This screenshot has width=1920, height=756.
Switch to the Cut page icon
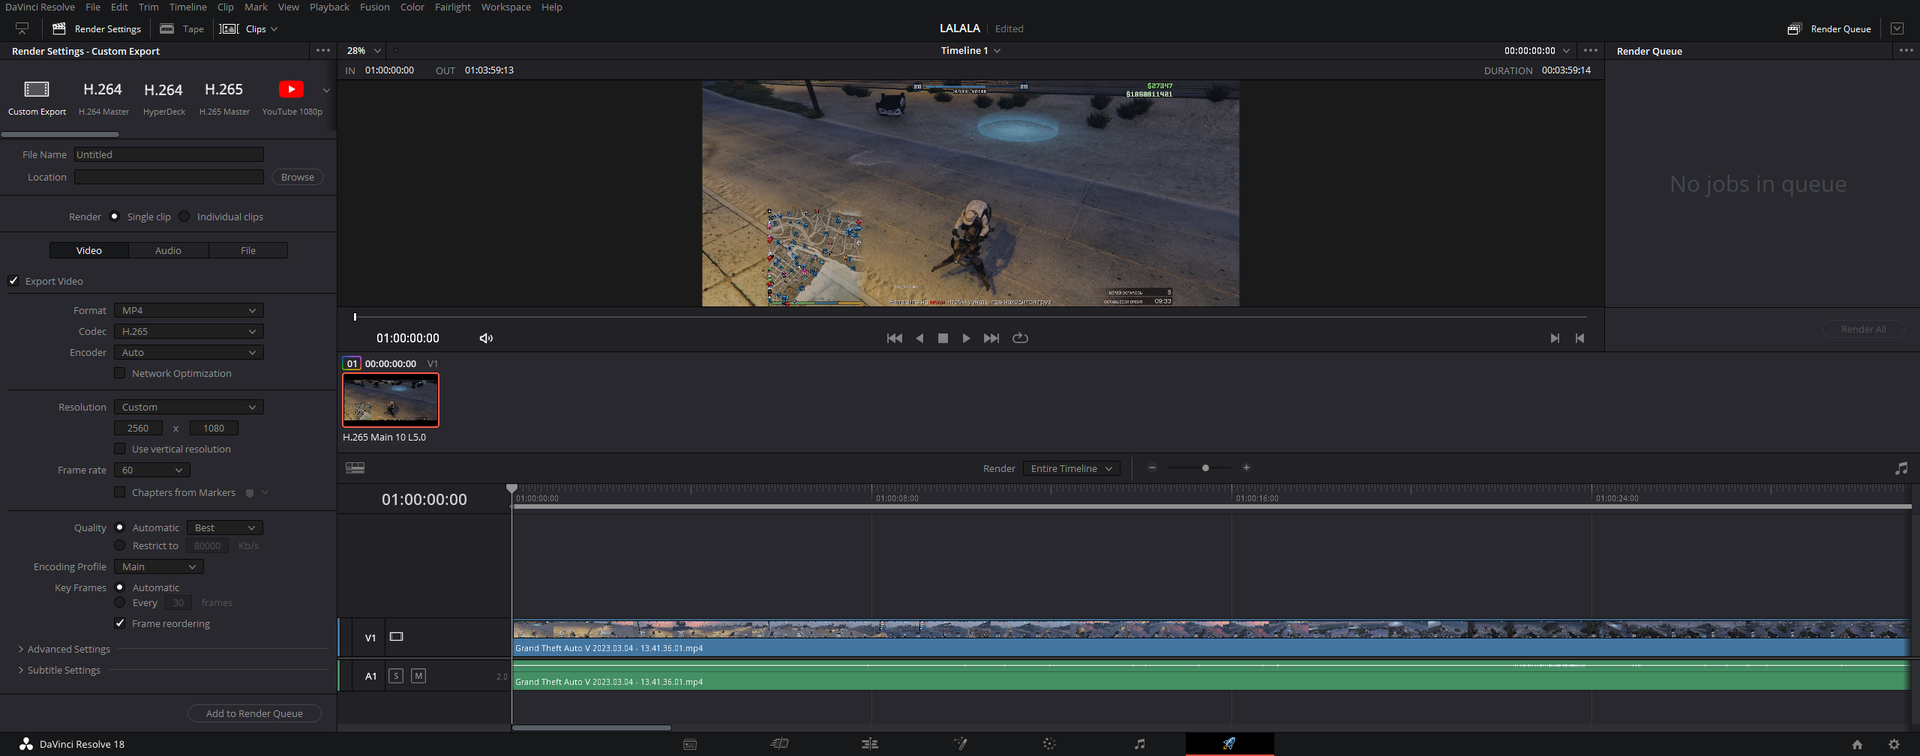click(780, 744)
